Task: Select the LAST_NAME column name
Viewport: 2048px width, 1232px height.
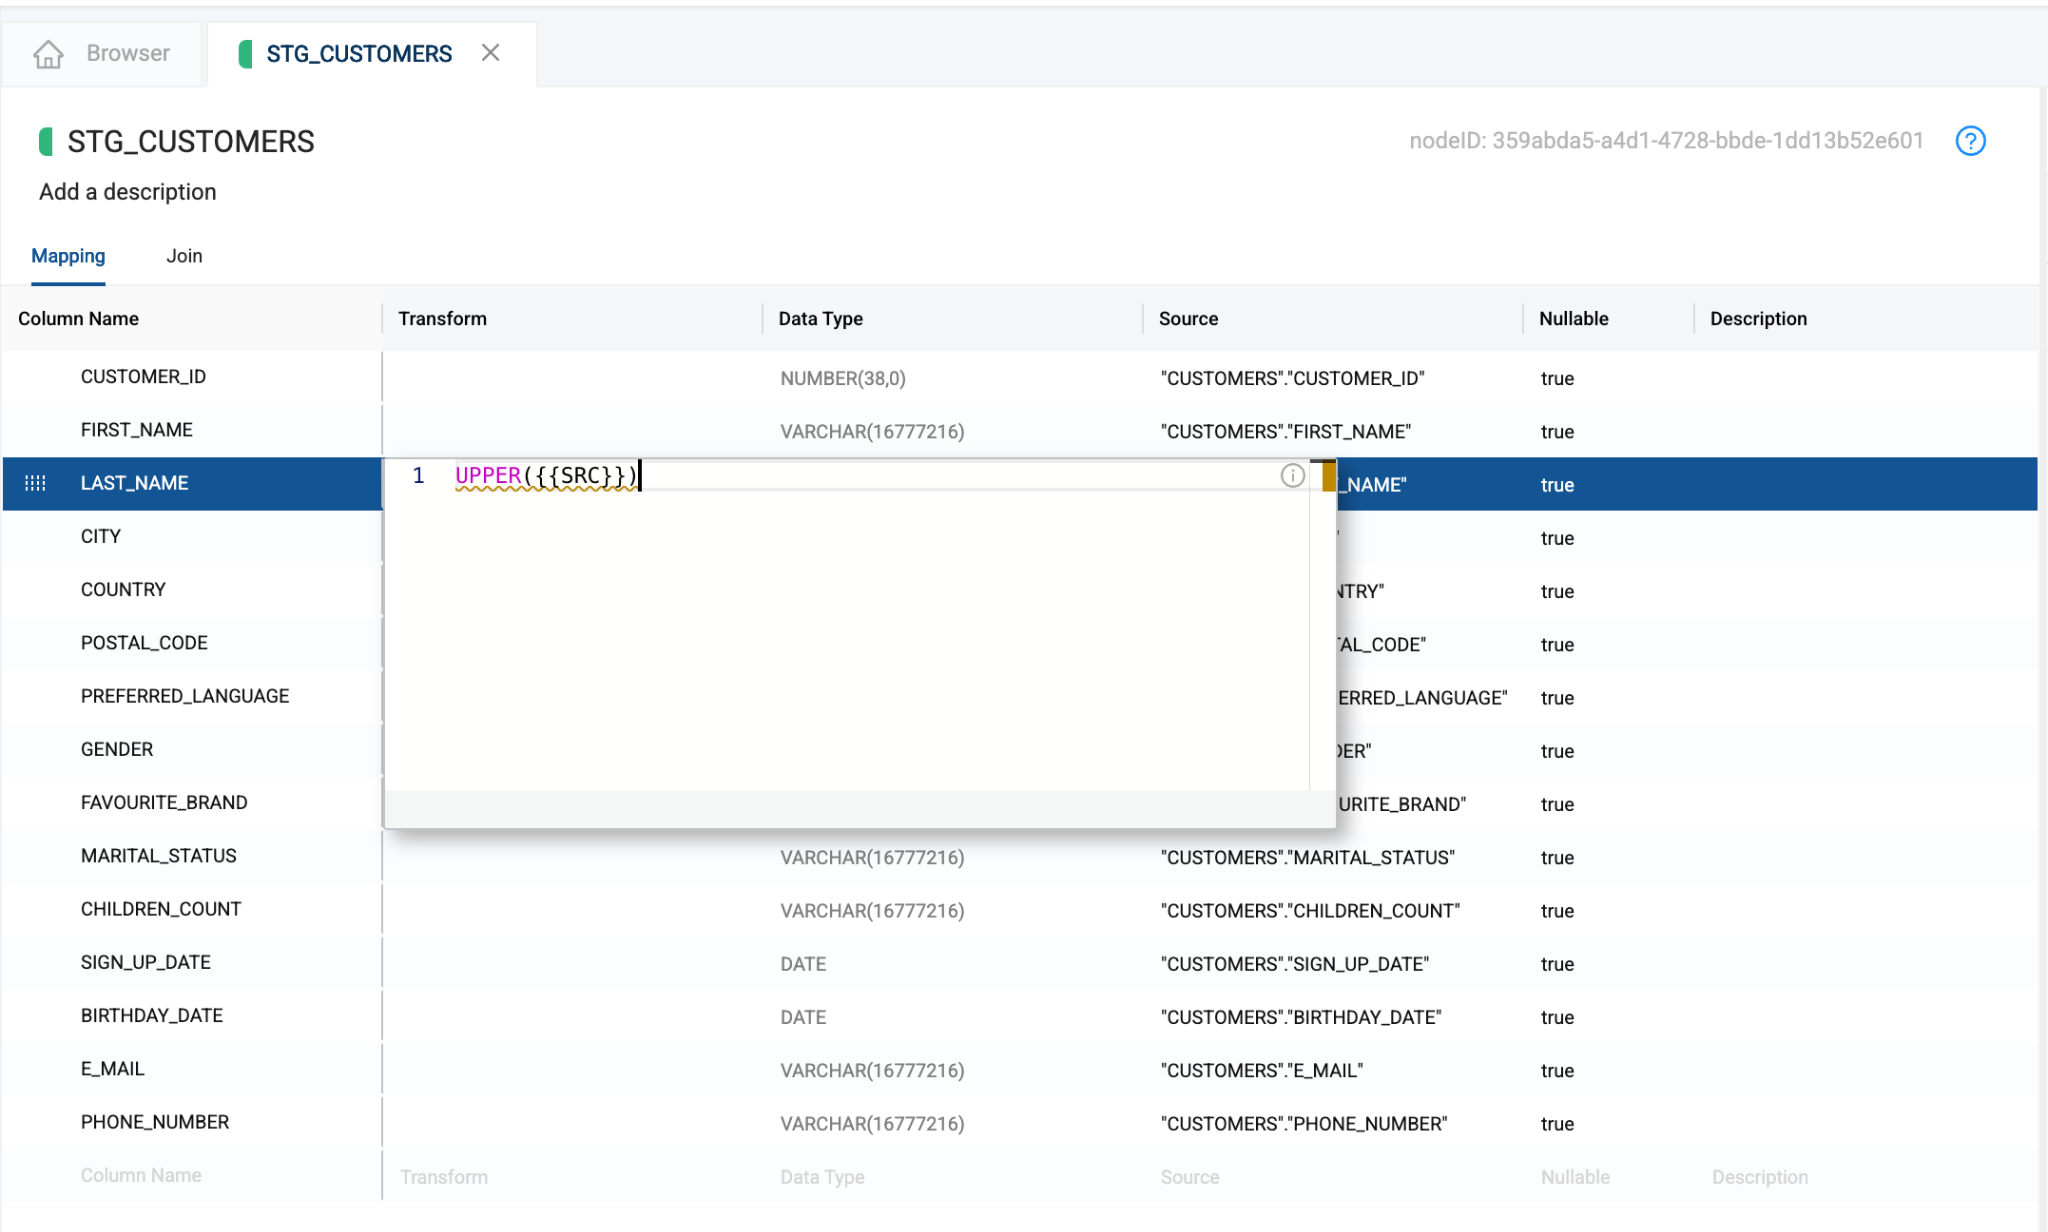Action: point(134,483)
